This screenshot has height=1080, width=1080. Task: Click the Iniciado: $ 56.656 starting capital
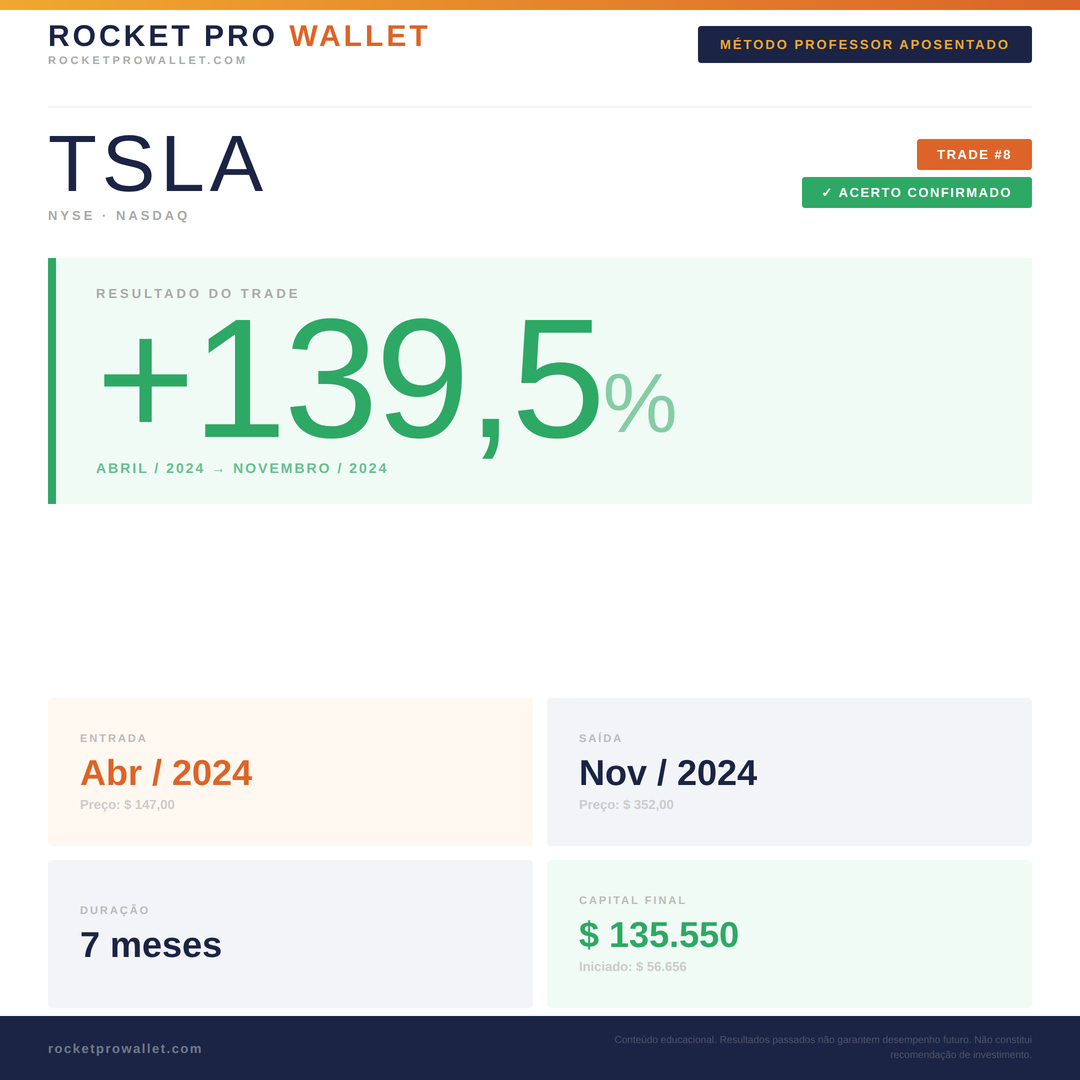[632, 967]
